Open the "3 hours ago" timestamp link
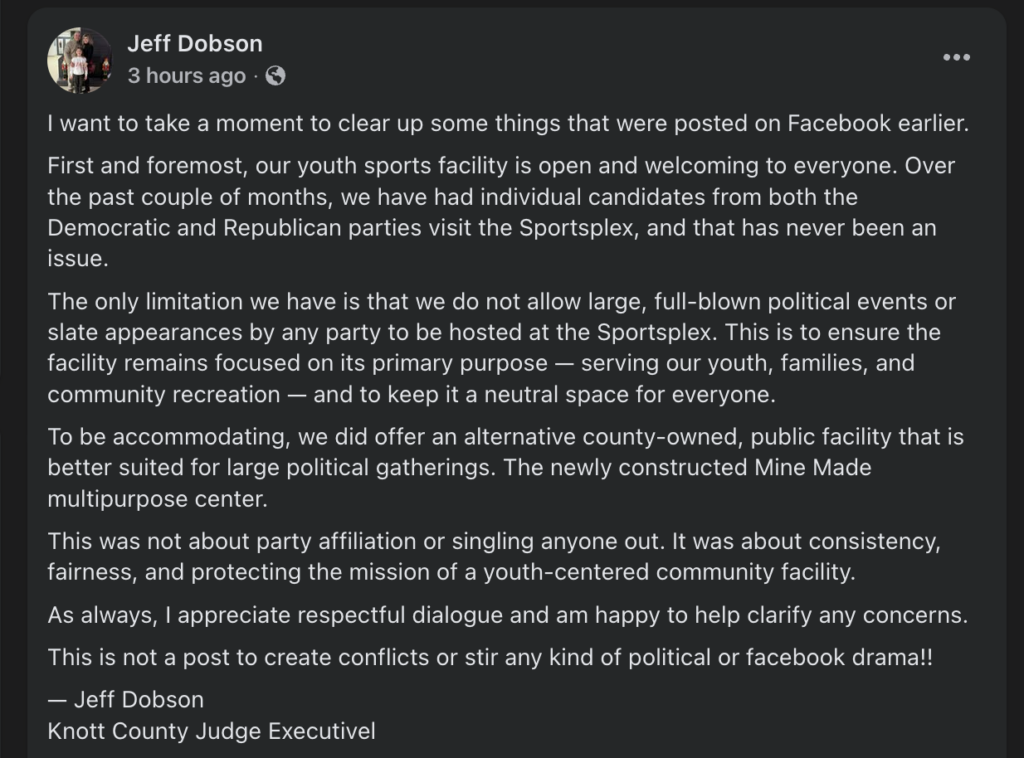This screenshot has height=758, width=1024. pyautogui.click(x=186, y=76)
